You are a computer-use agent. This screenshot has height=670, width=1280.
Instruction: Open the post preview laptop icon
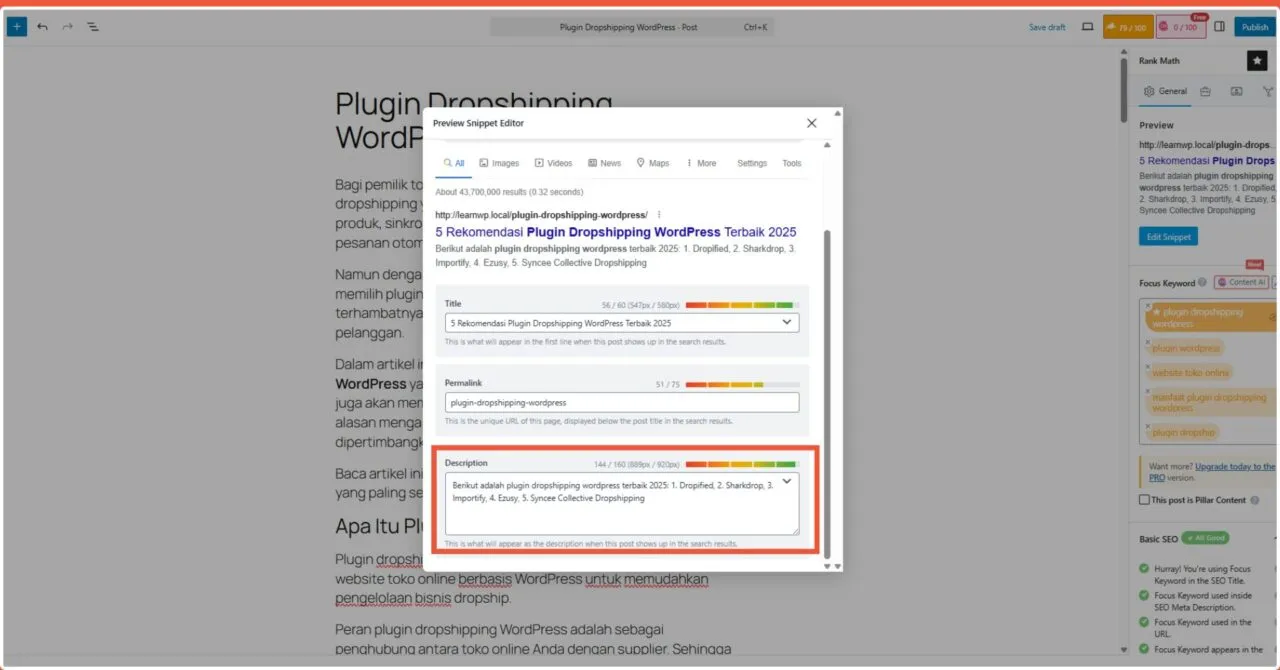pos(1087,27)
